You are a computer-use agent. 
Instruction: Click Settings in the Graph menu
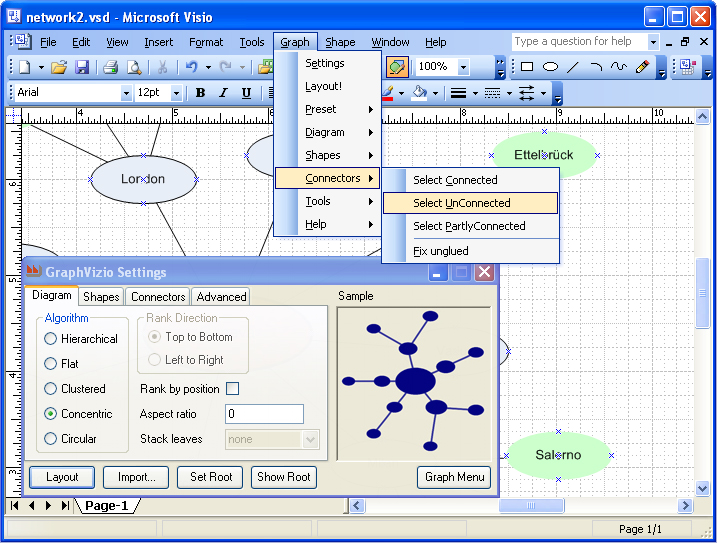[327, 63]
